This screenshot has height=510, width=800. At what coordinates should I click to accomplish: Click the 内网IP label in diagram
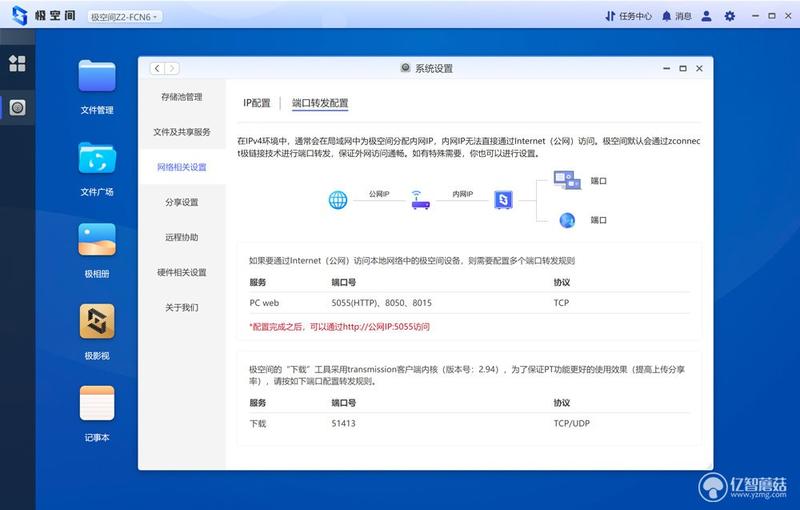tap(463, 194)
